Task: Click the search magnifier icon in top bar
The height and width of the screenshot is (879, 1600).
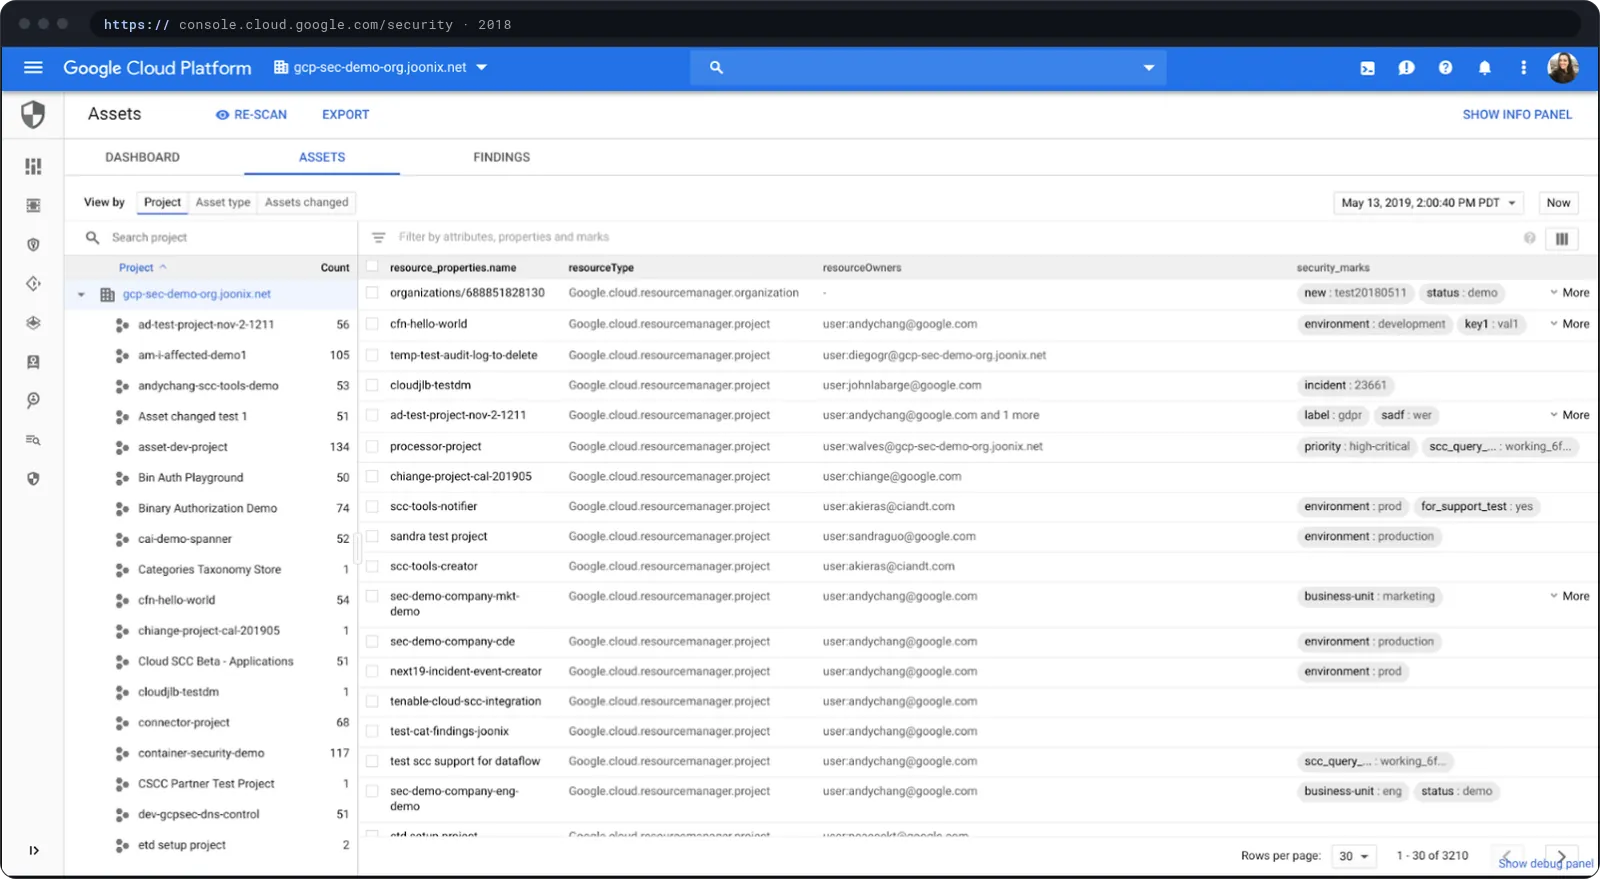Action: point(716,68)
